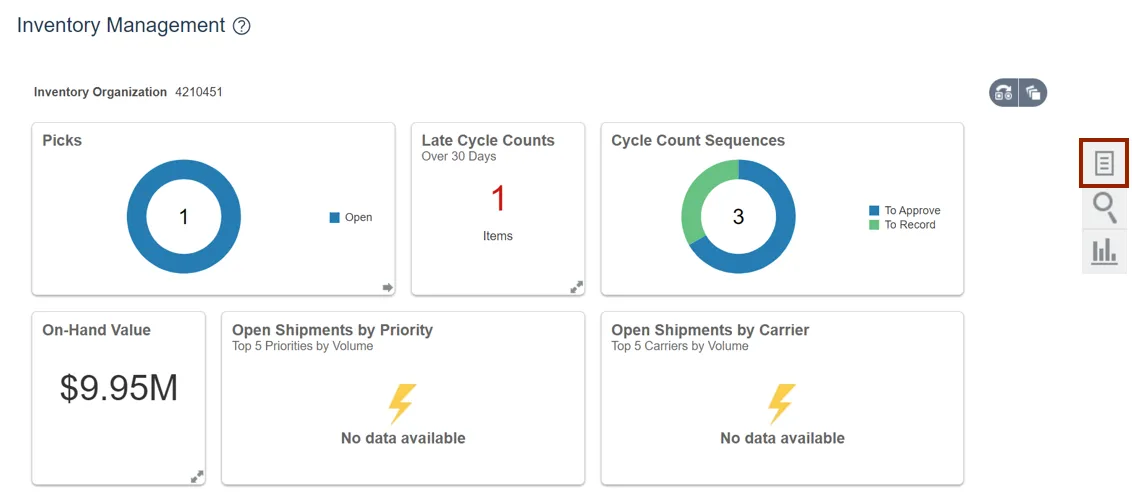Click the red Late Cycle Counts number
Image resolution: width=1132 pixels, height=496 pixels.
pos(498,199)
